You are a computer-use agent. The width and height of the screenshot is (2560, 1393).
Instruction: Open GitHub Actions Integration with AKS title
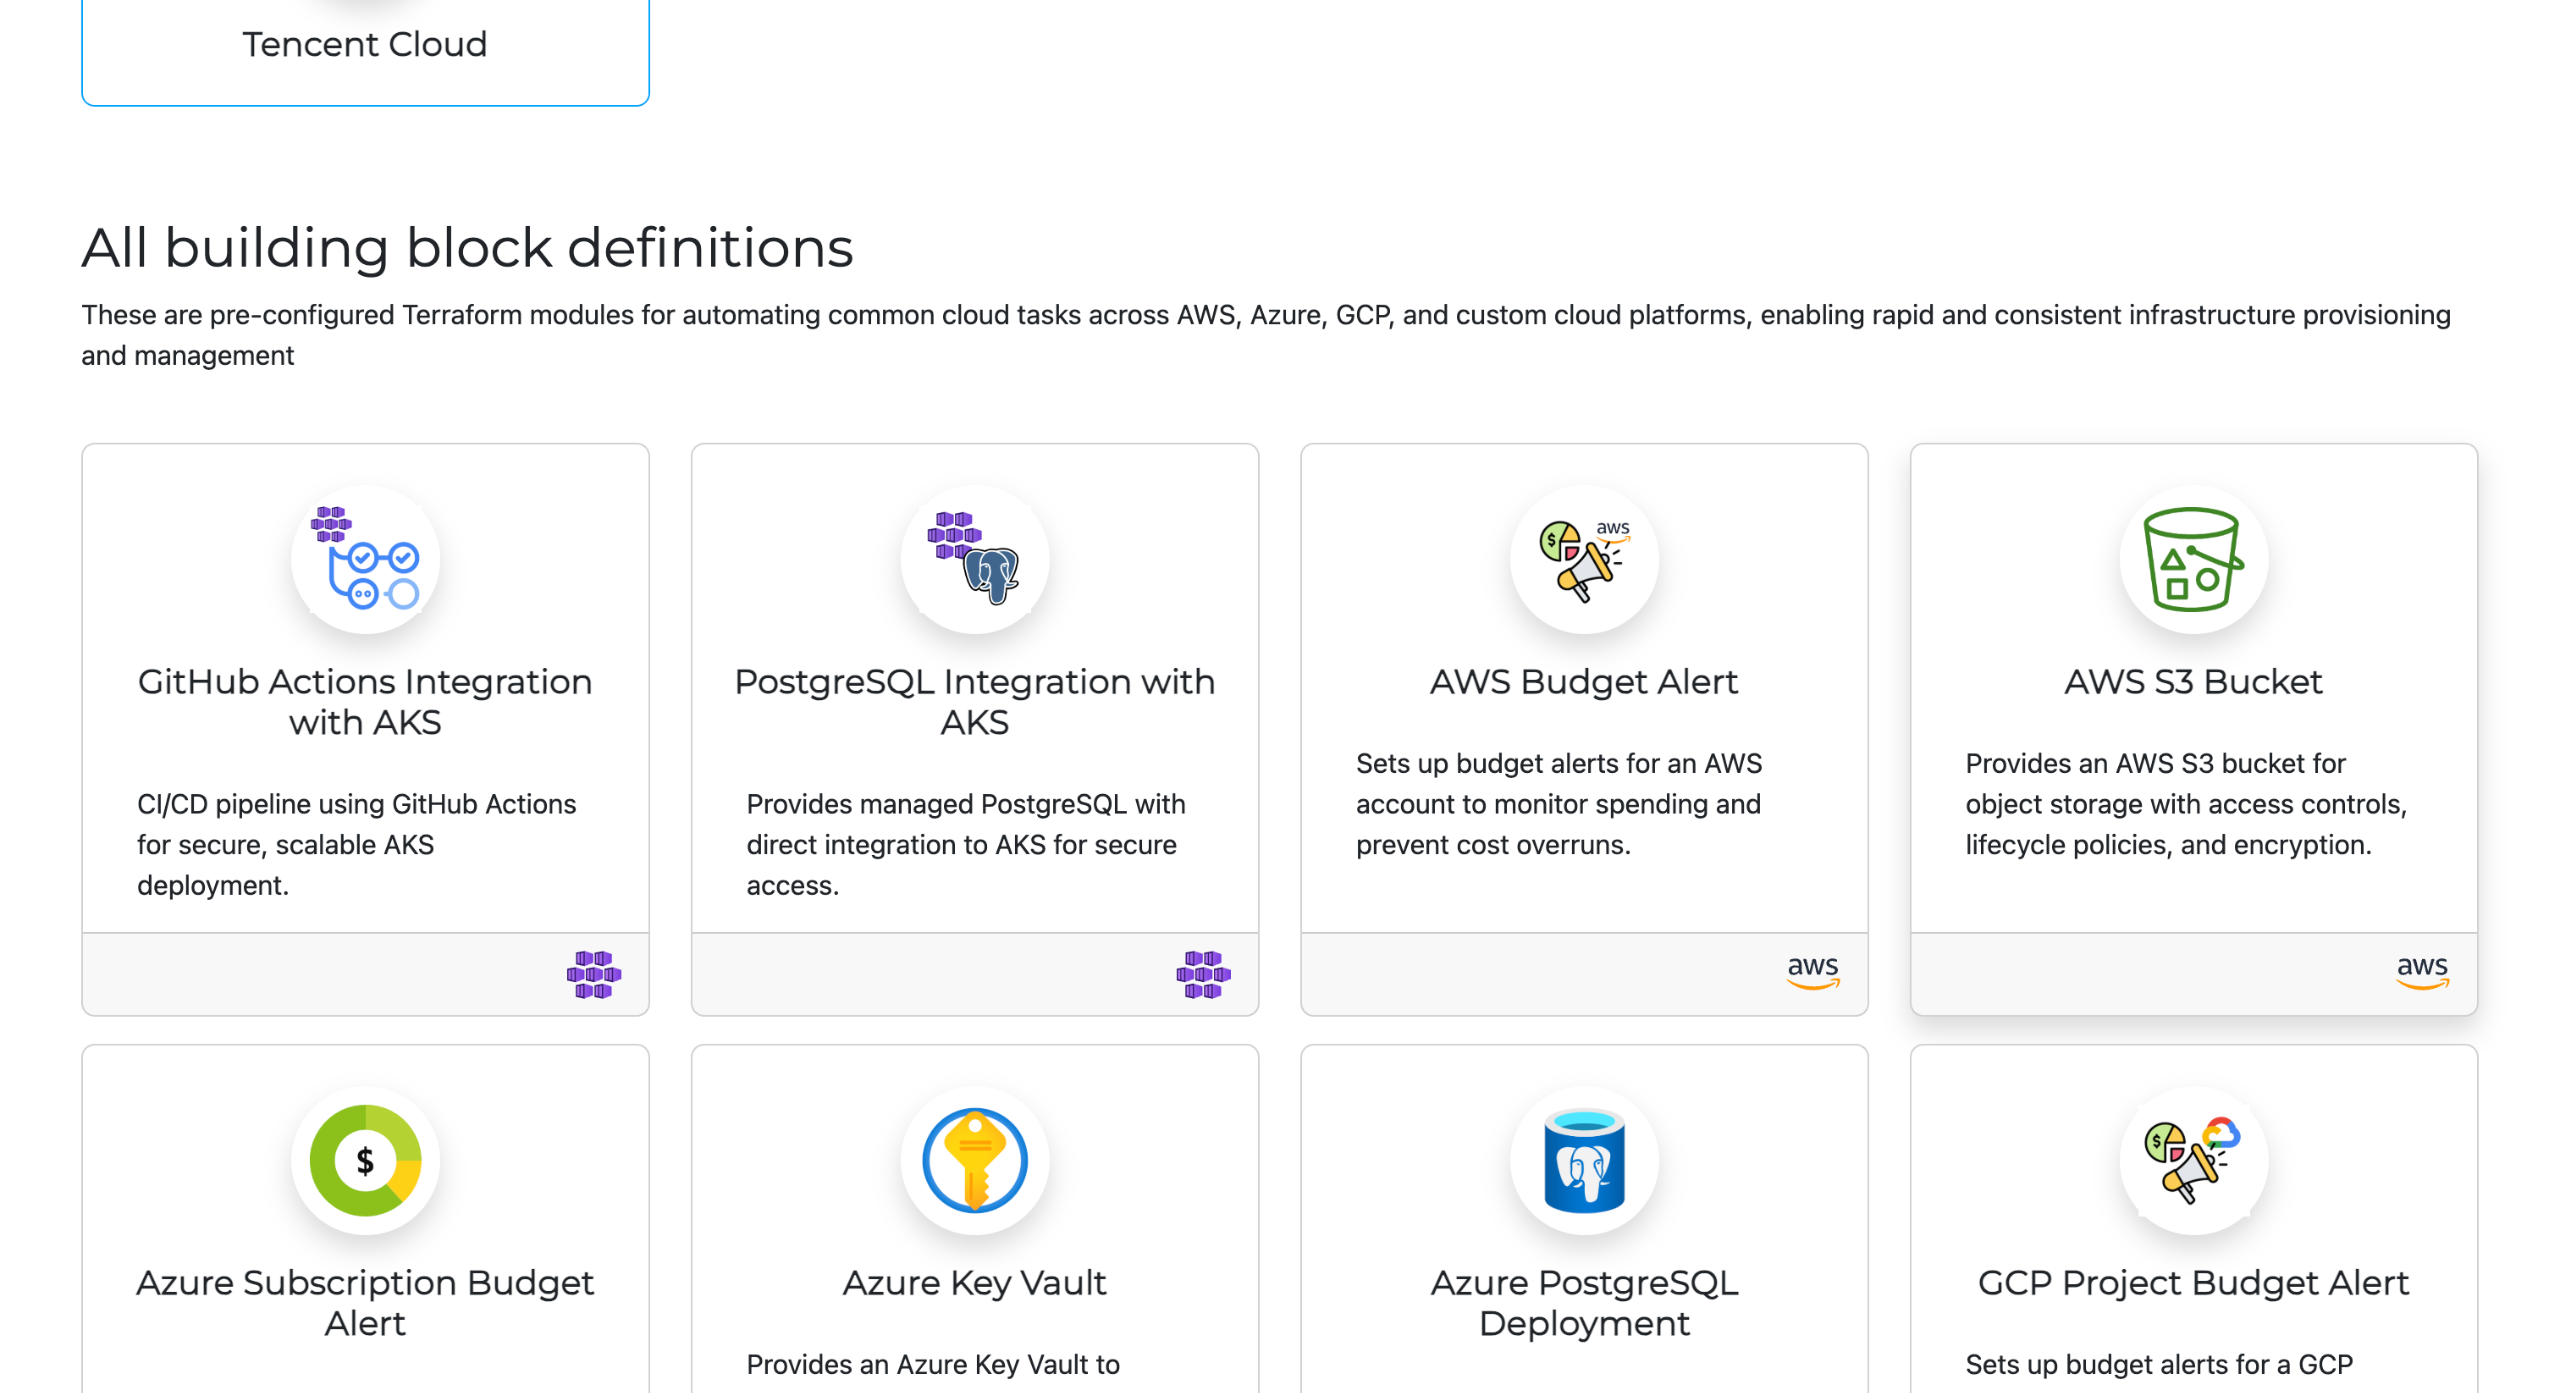[x=365, y=701]
